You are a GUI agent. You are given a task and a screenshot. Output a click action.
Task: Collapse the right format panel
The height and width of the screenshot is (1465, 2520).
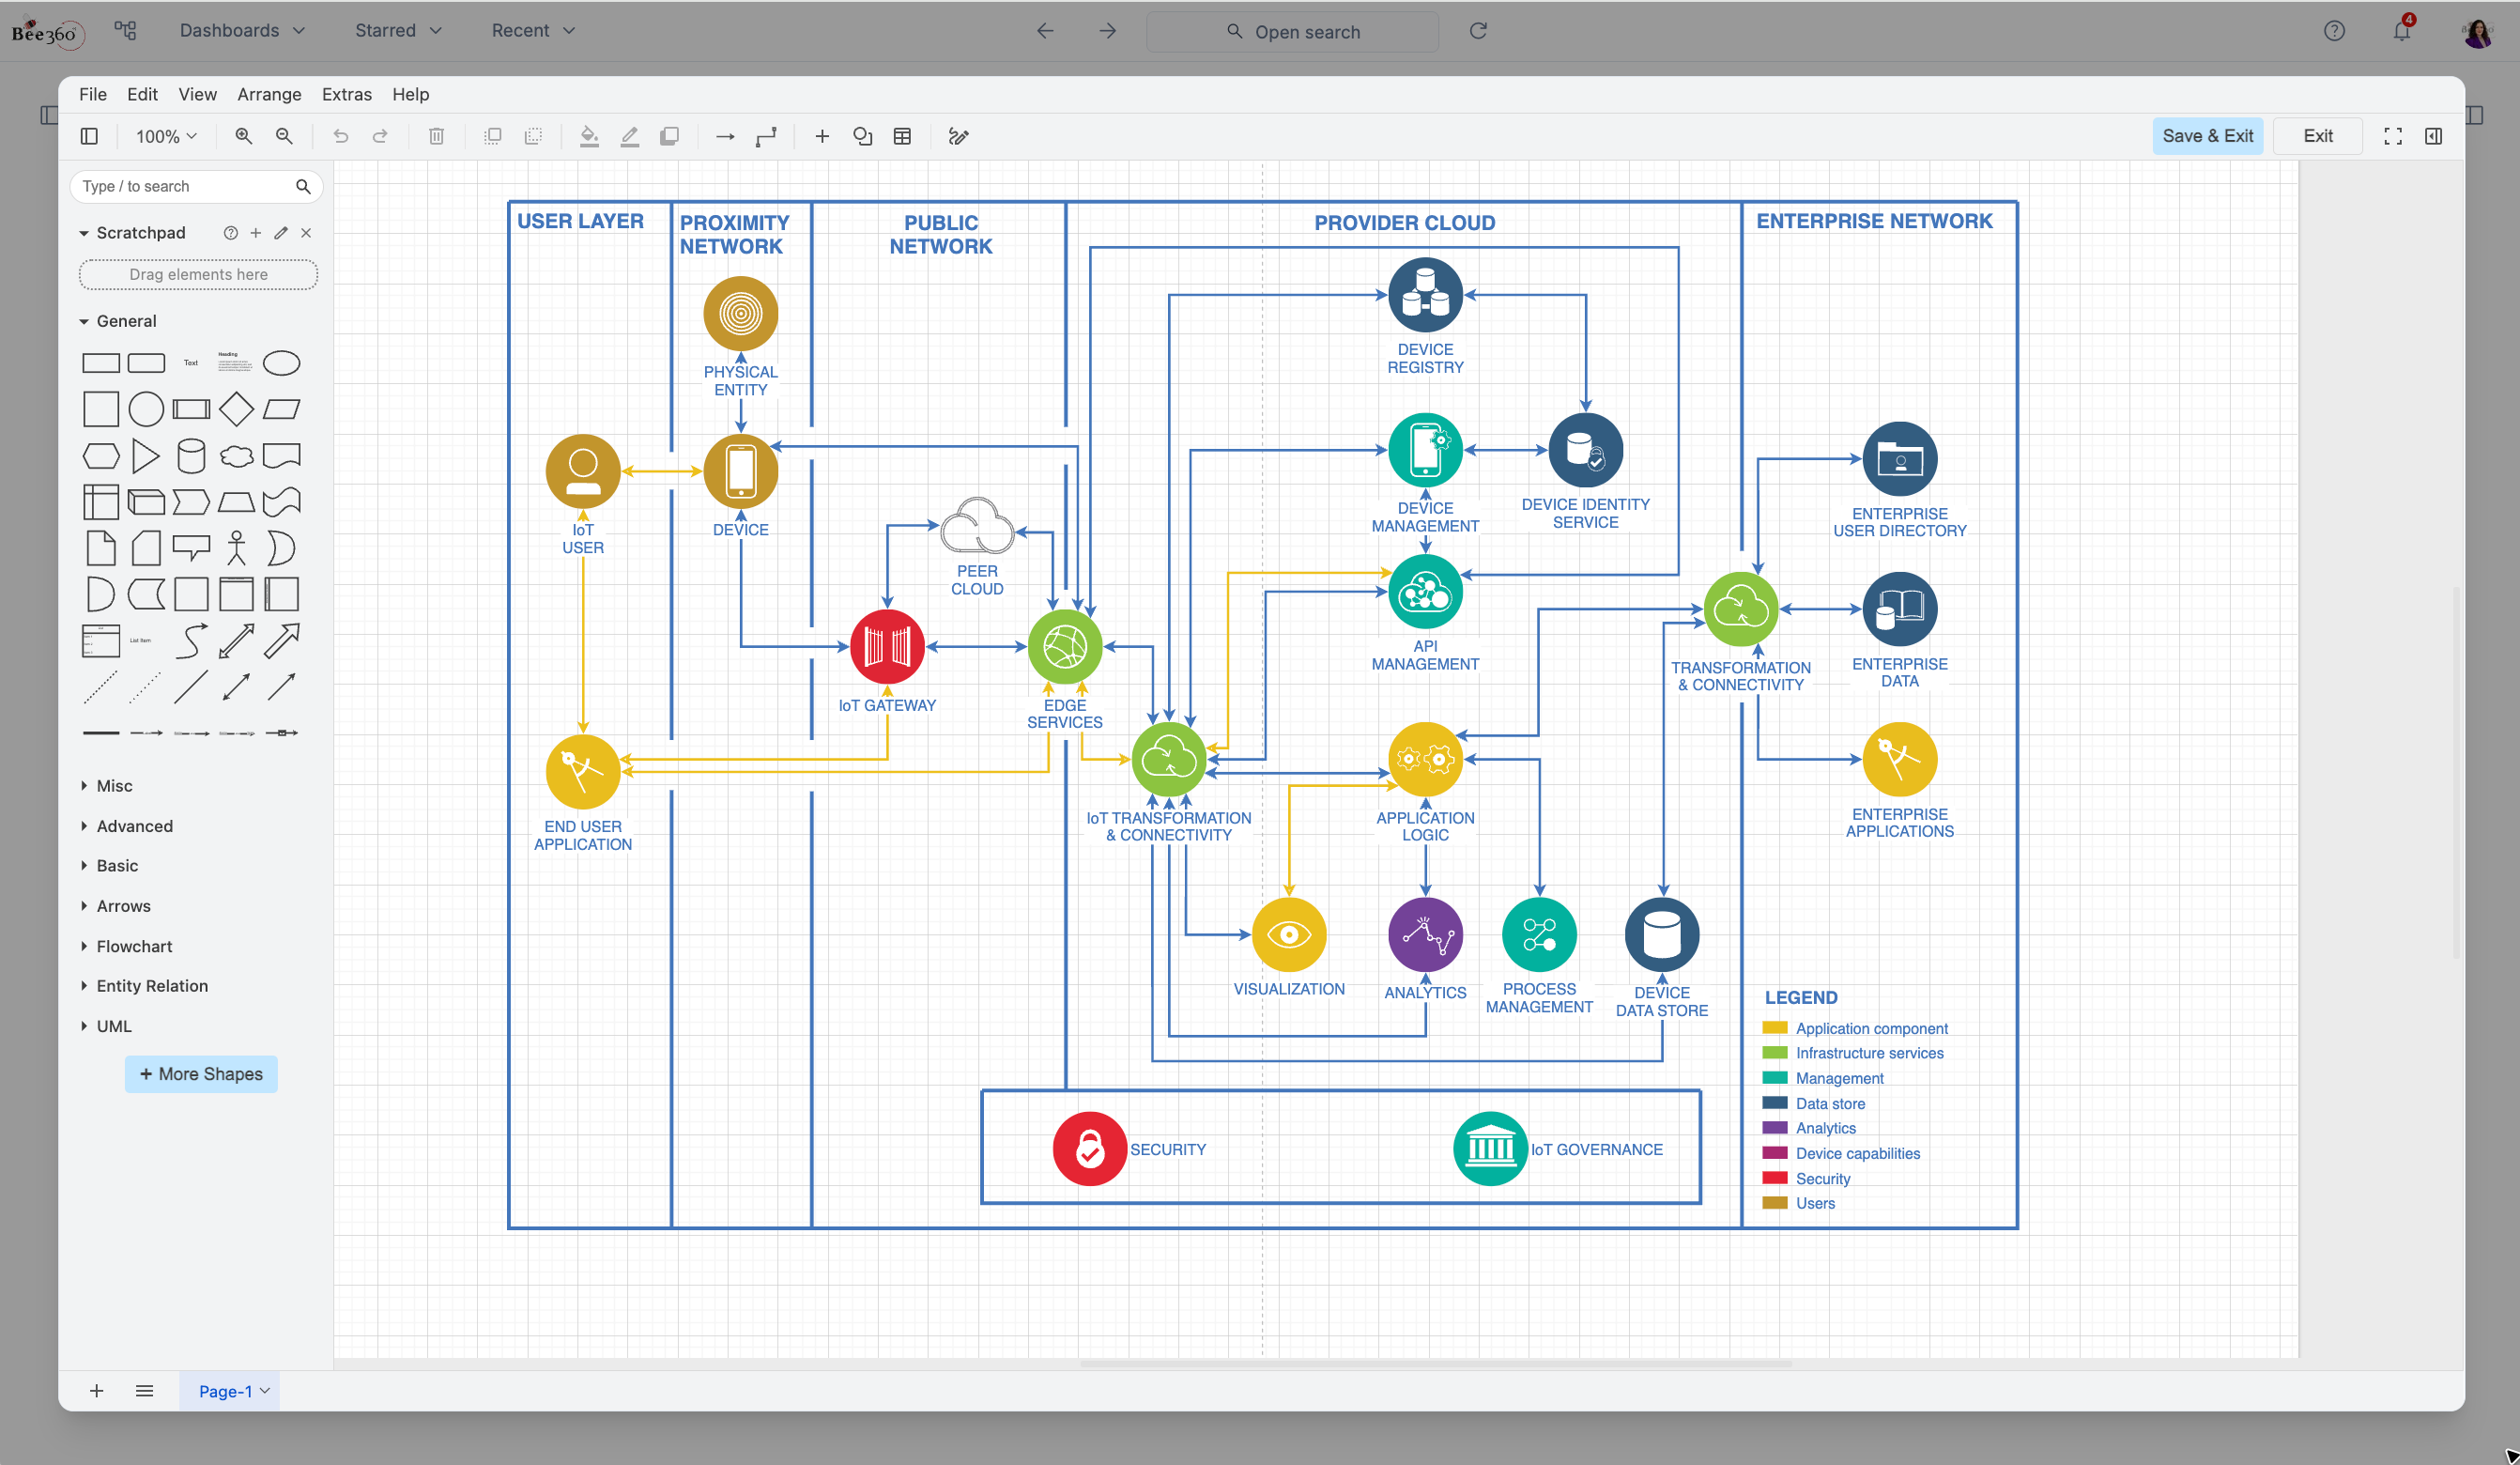coord(2434,136)
